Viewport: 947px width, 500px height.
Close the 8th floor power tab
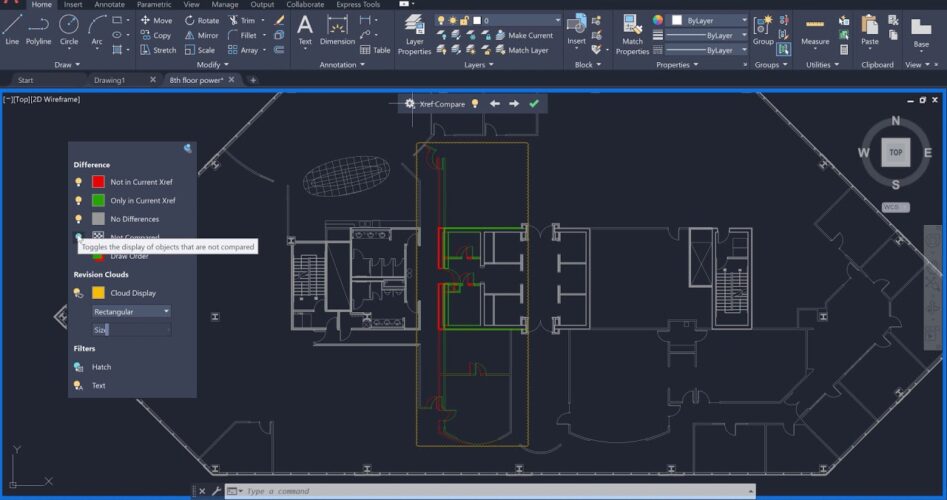pyautogui.click(x=231, y=80)
